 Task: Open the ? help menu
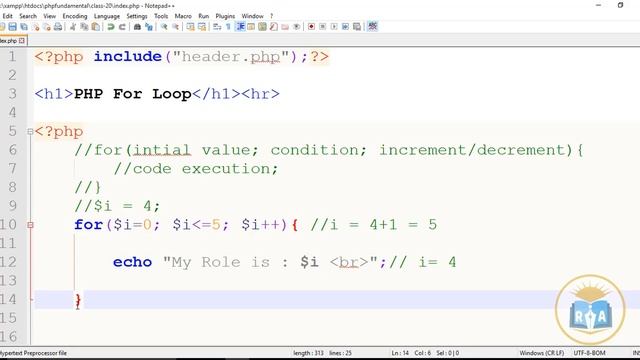(271, 16)
